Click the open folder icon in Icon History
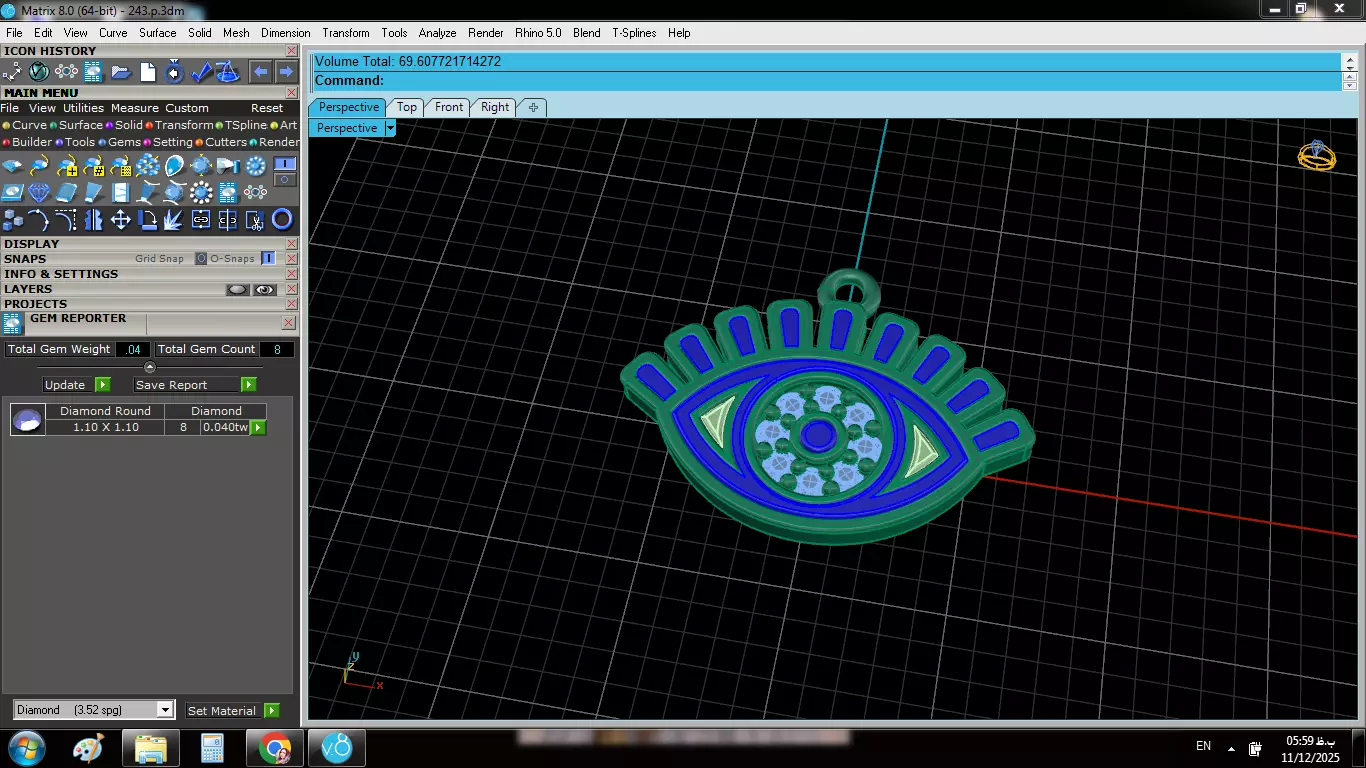The width and height of the screenshot is (1366, 768). click(121, 72)
